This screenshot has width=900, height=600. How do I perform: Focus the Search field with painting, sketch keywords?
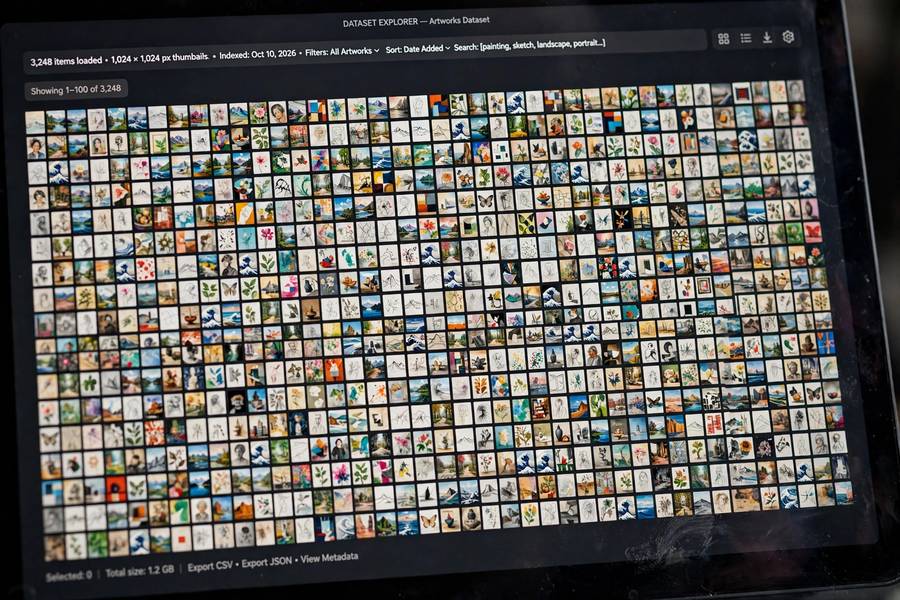point(529,45)
